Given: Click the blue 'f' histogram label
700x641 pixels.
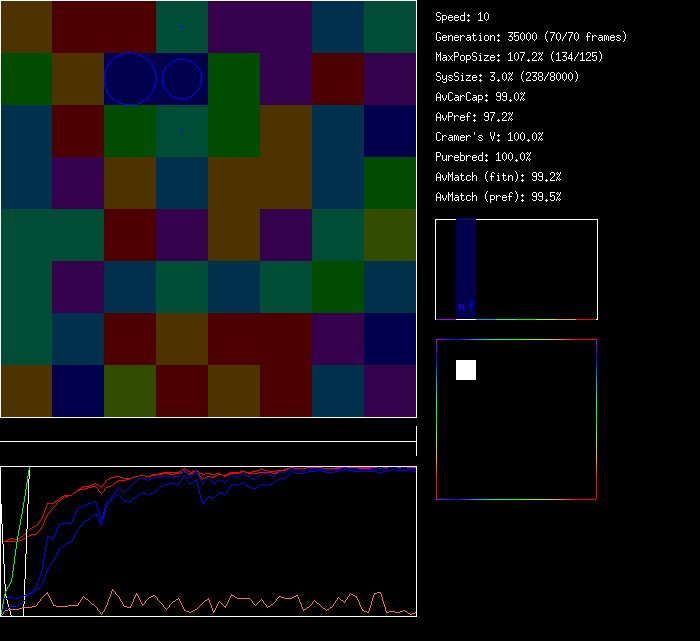Looking at the screenshot, I should point(471,307).
